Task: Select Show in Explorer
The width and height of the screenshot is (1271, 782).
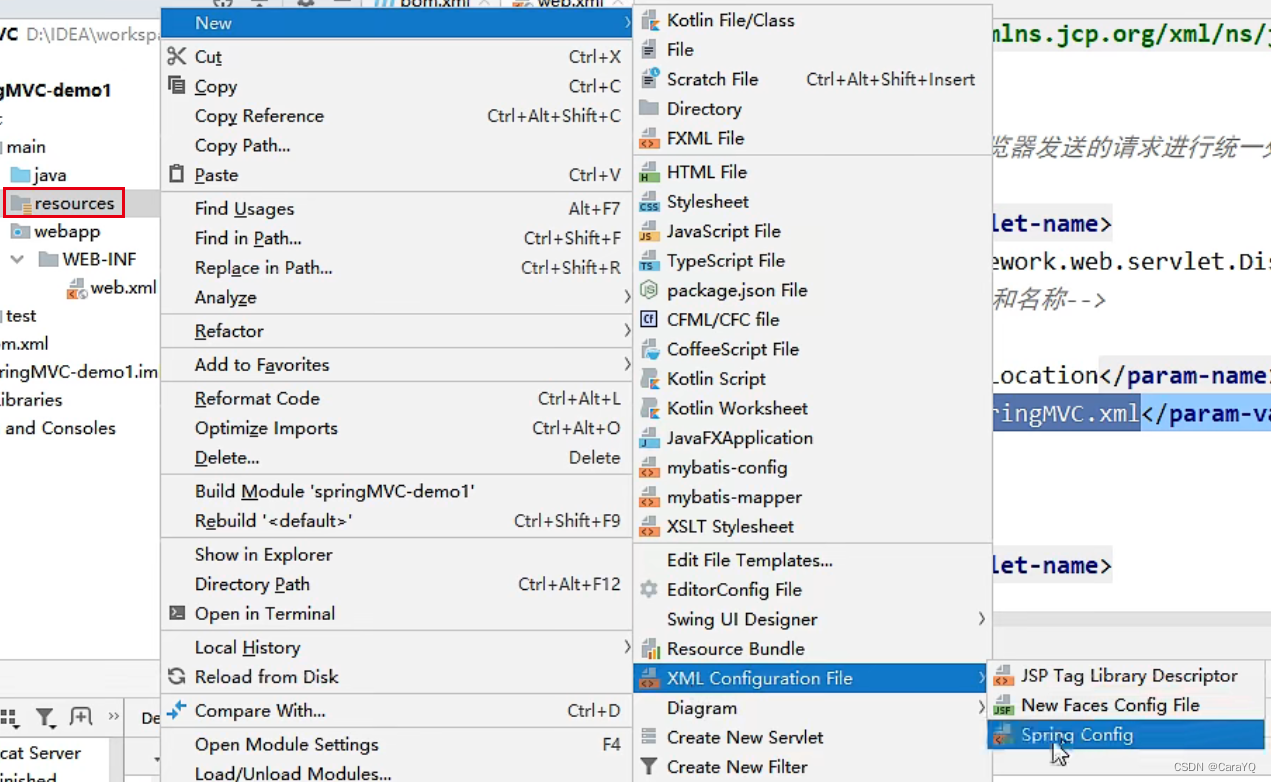Action: pos(397,554)
